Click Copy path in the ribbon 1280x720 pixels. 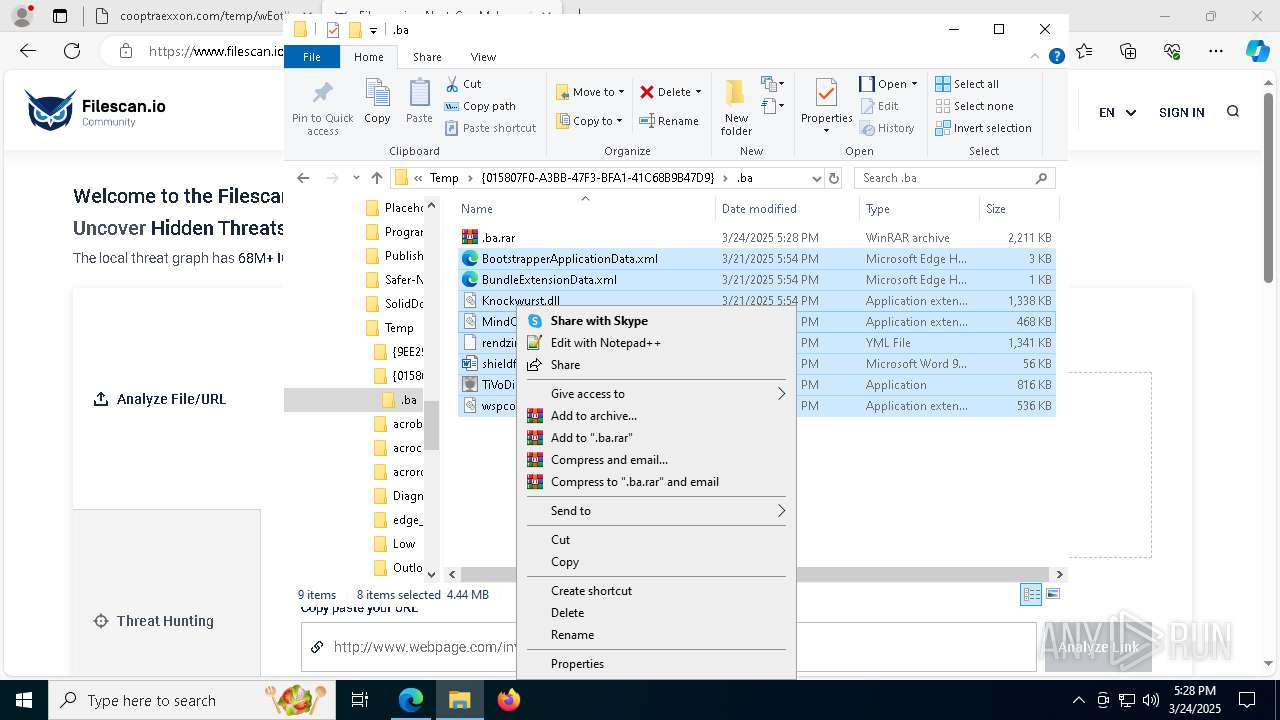pos(480,106)
